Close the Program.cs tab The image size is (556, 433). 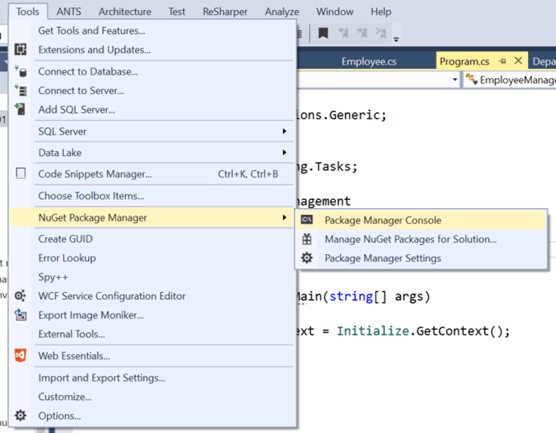click(518, 61)
